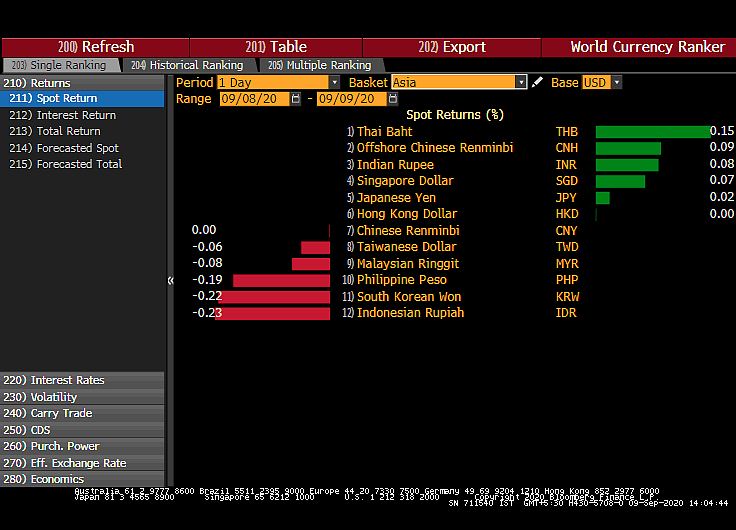Click the KRW ticker code
Screen dimensions: 736x530
(x=567, y=297)
